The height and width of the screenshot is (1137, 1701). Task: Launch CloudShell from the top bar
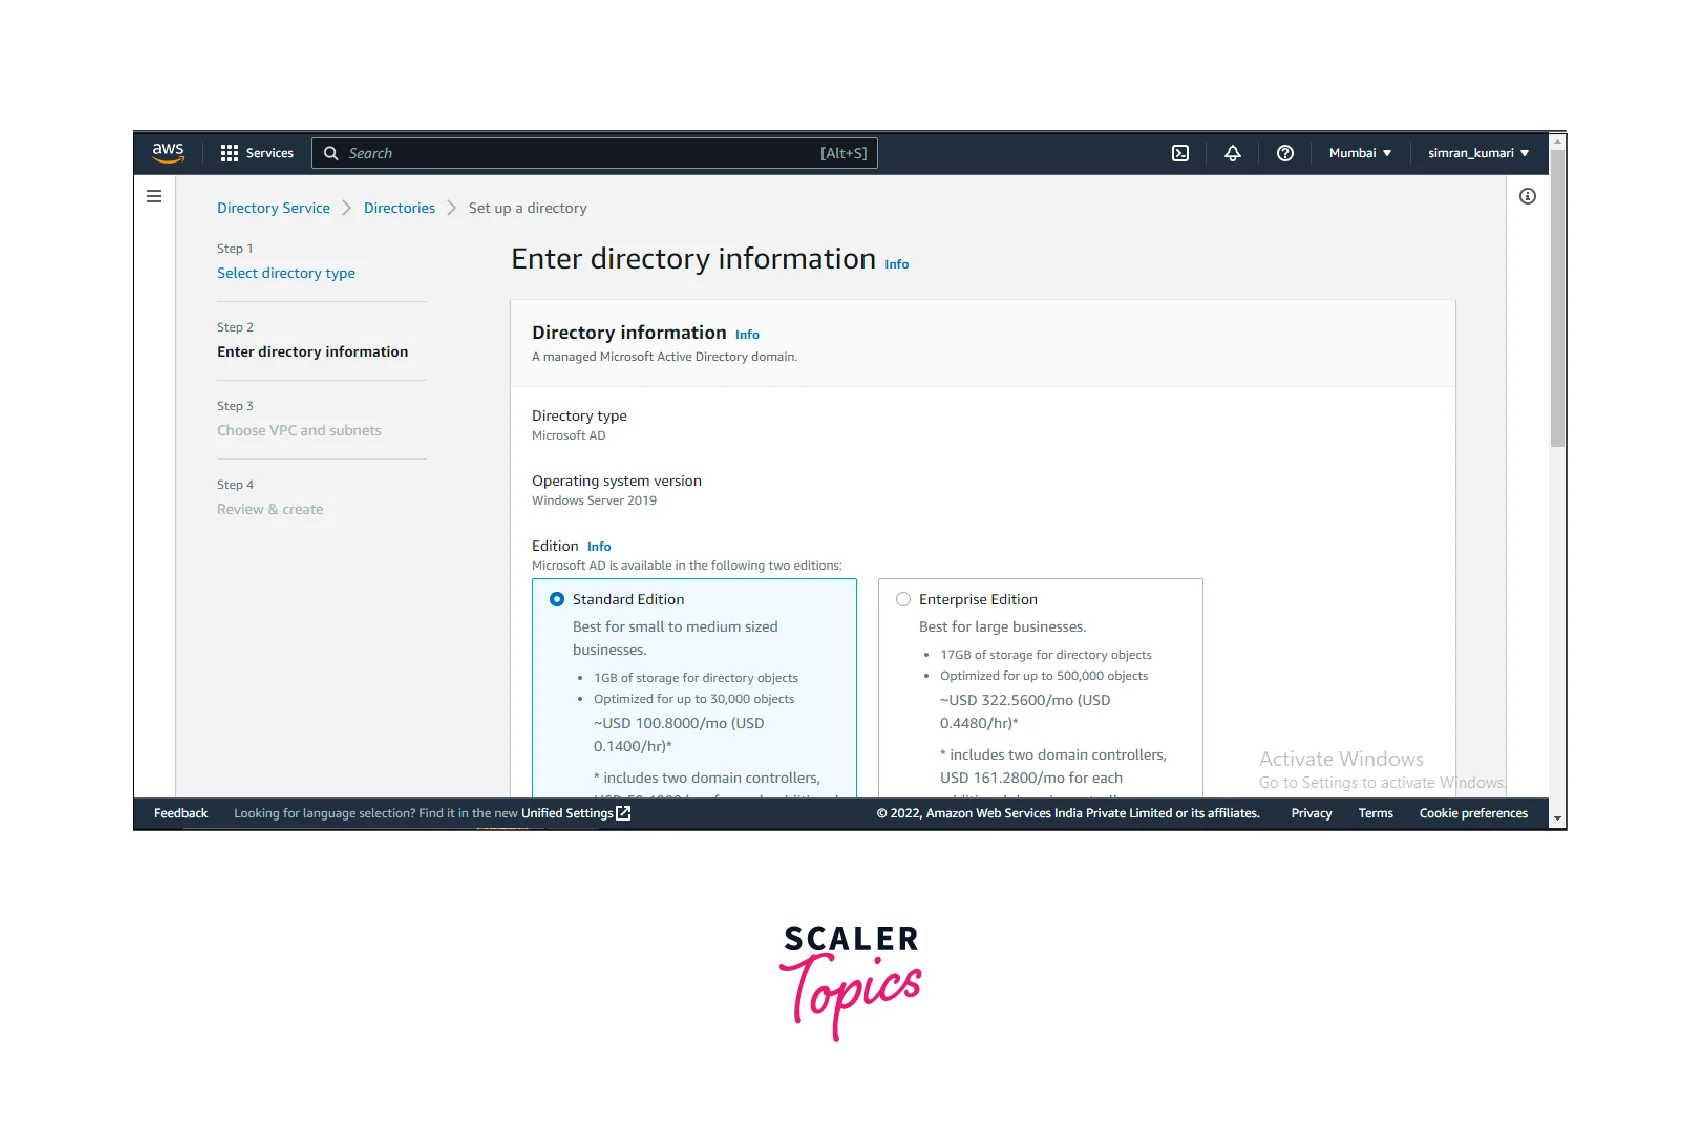(x=1180, y=153)
